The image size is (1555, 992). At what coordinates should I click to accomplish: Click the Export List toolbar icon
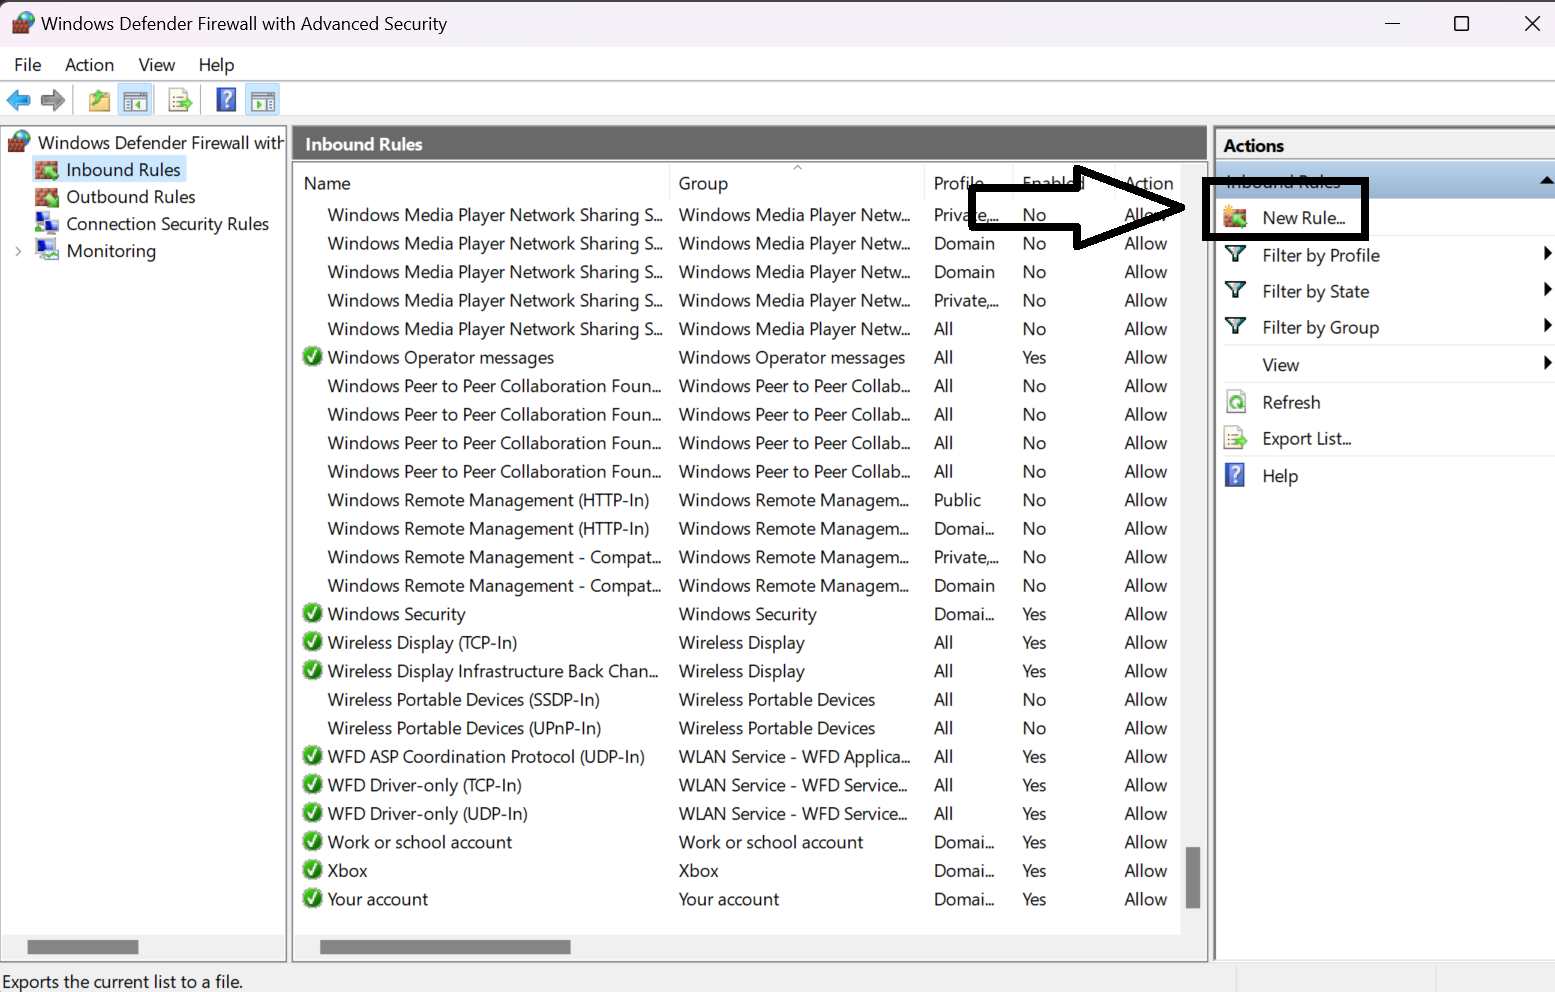(180, 100)
